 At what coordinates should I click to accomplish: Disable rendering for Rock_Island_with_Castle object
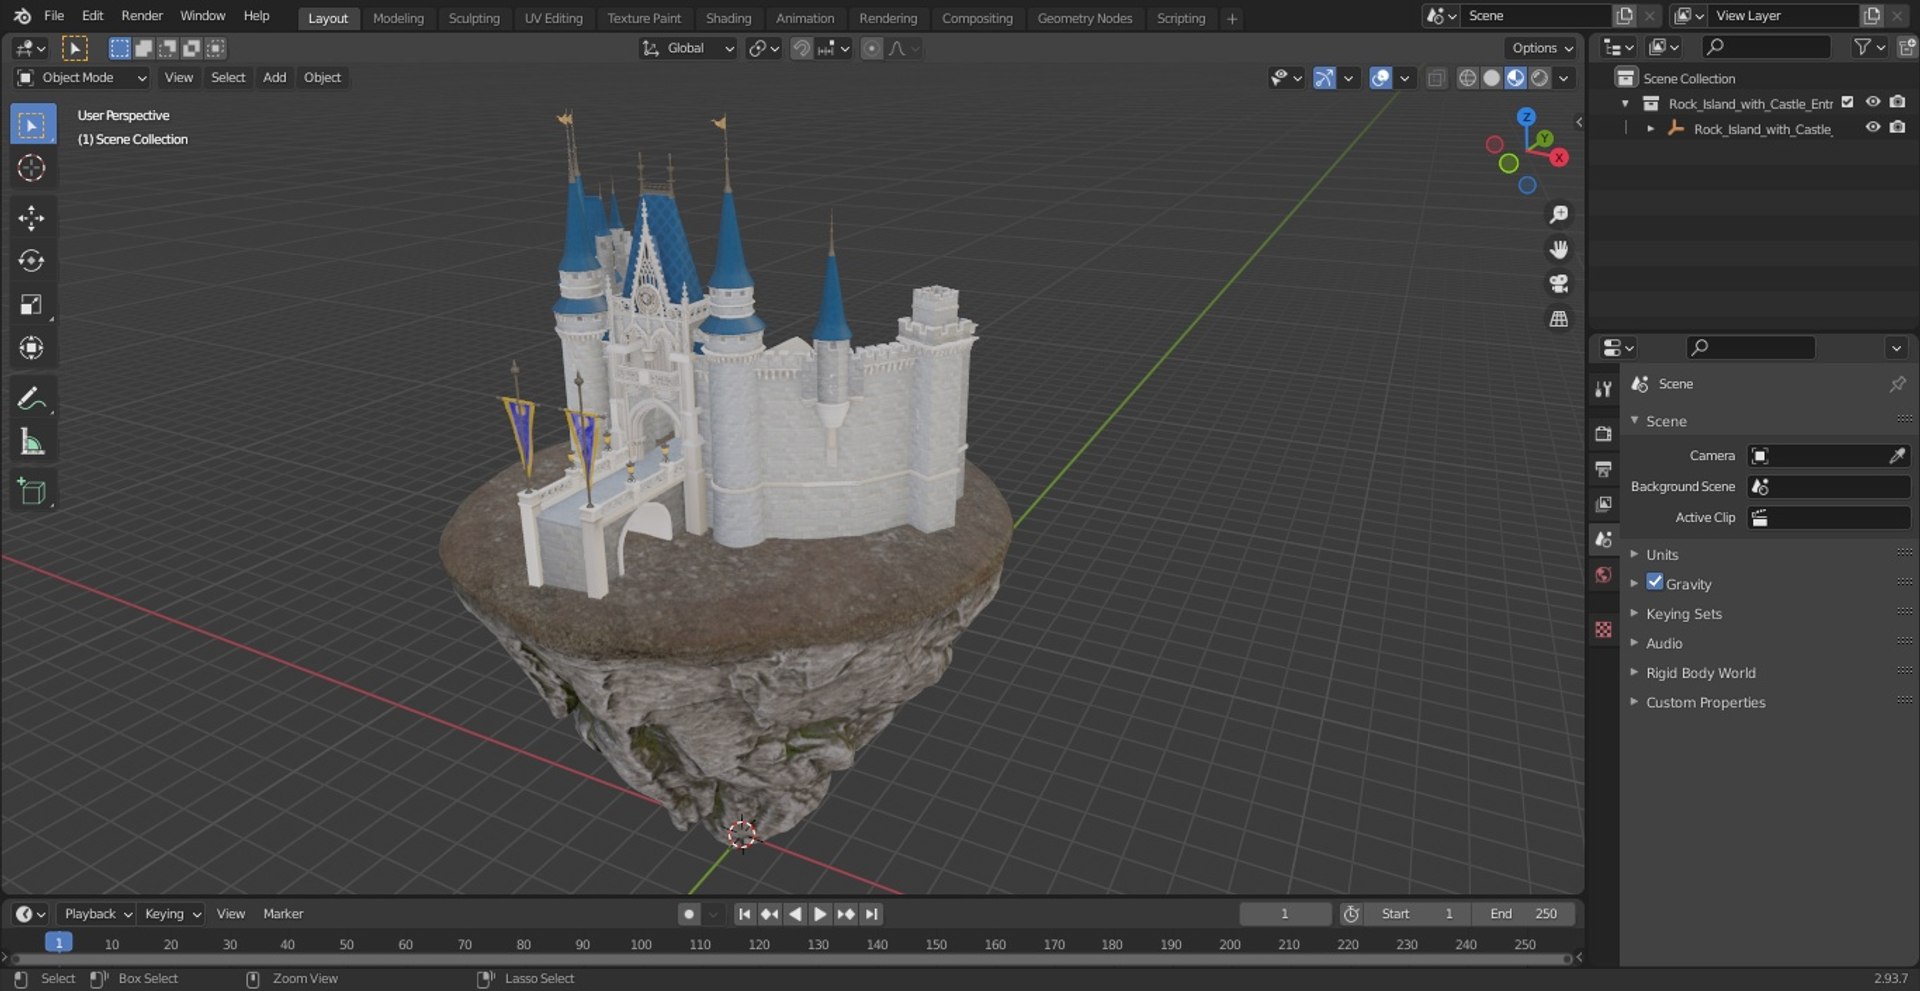click(1897, 128)
